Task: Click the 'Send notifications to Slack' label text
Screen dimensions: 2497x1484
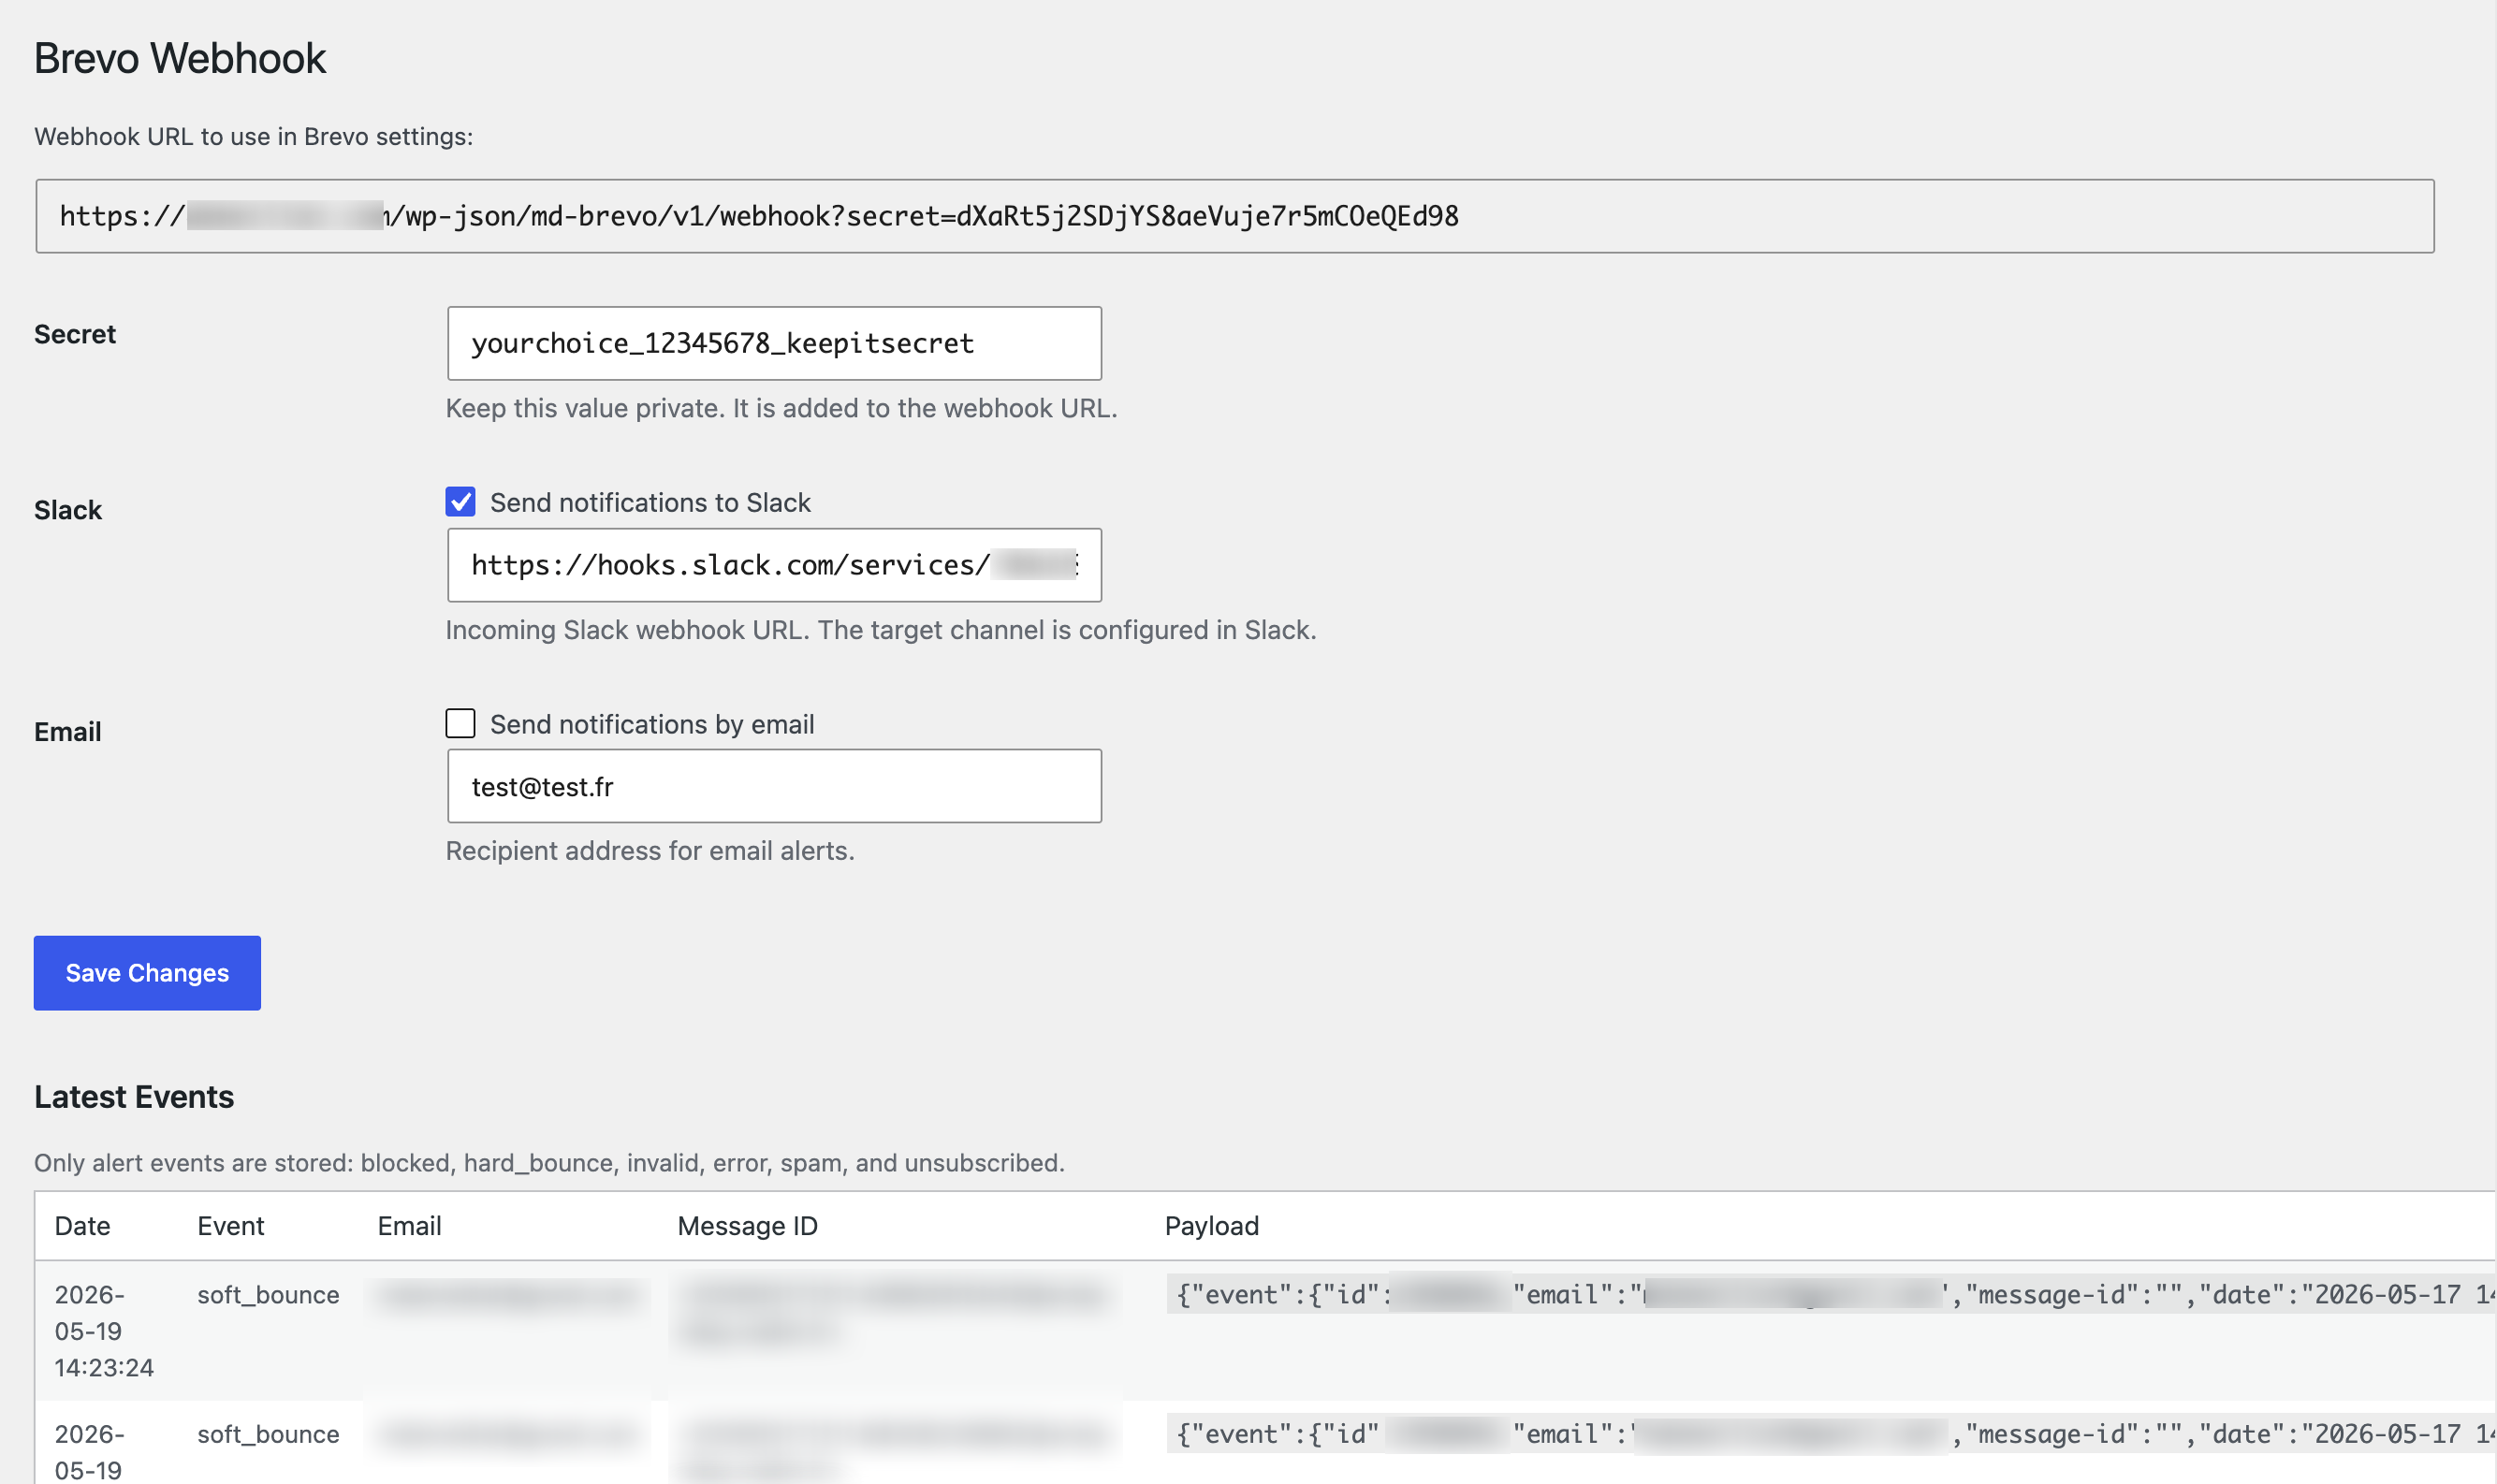Action: click(650, 502)
